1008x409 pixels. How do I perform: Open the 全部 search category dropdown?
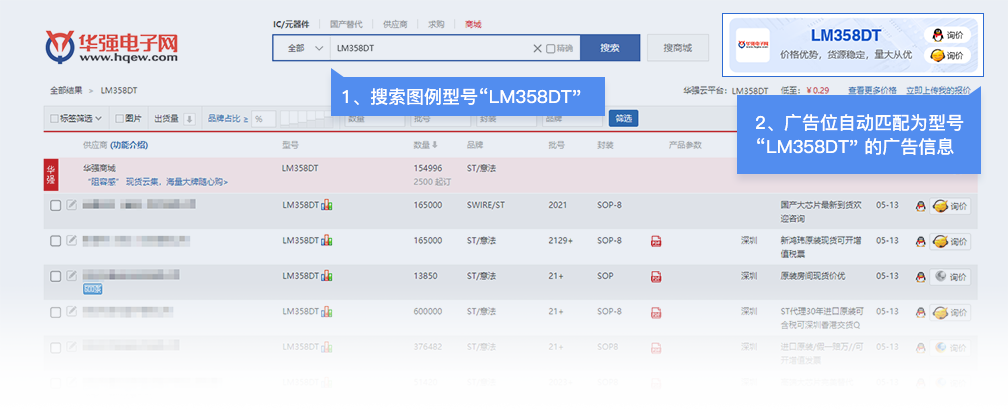click(x=301, y=48)
